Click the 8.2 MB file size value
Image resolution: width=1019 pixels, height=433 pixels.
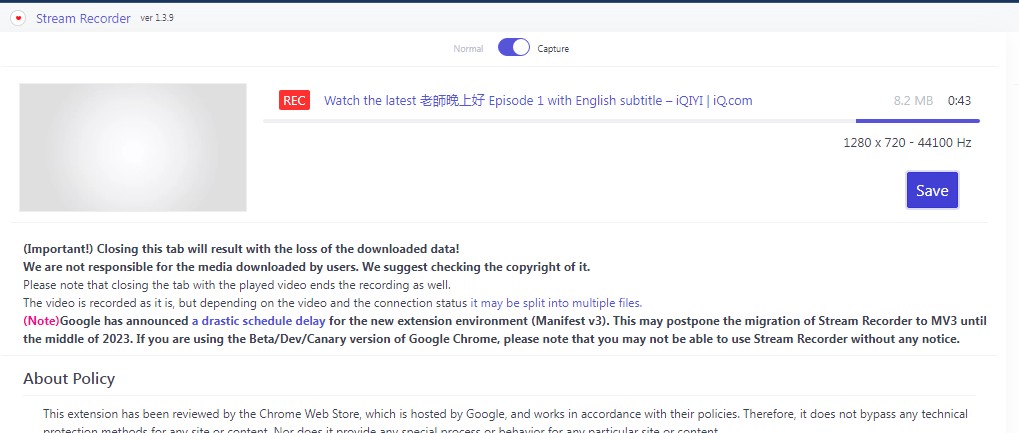pyautogui.click(x=913, y=101)
